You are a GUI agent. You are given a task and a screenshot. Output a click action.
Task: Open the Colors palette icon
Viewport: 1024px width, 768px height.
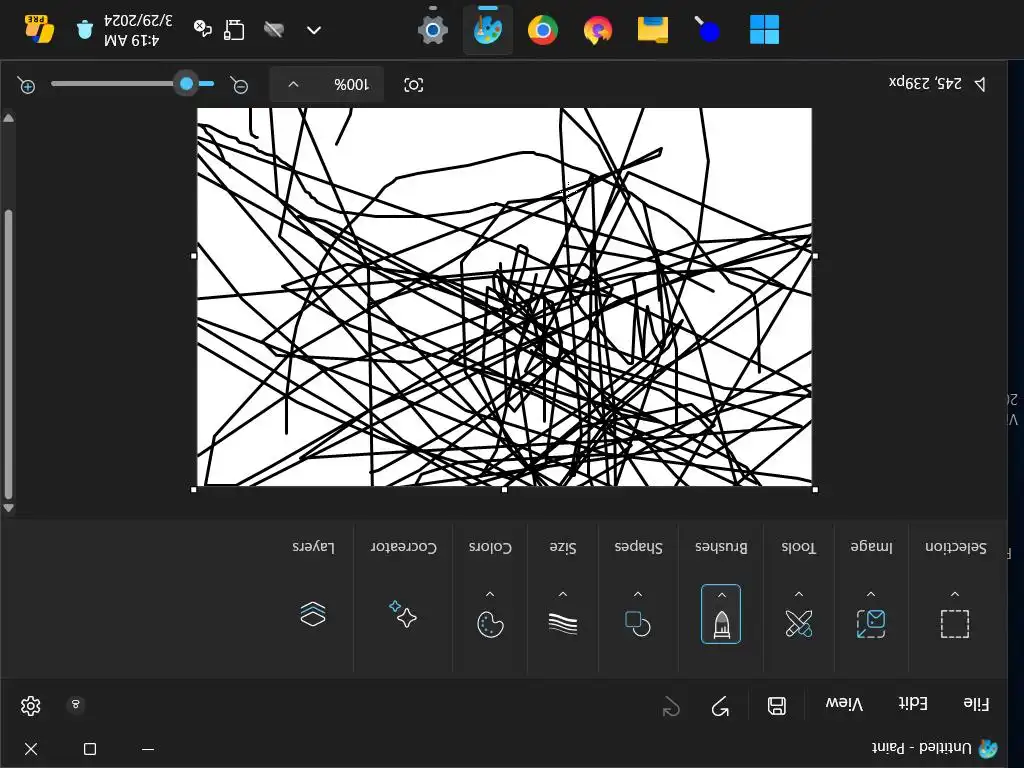tap(490, 624)
